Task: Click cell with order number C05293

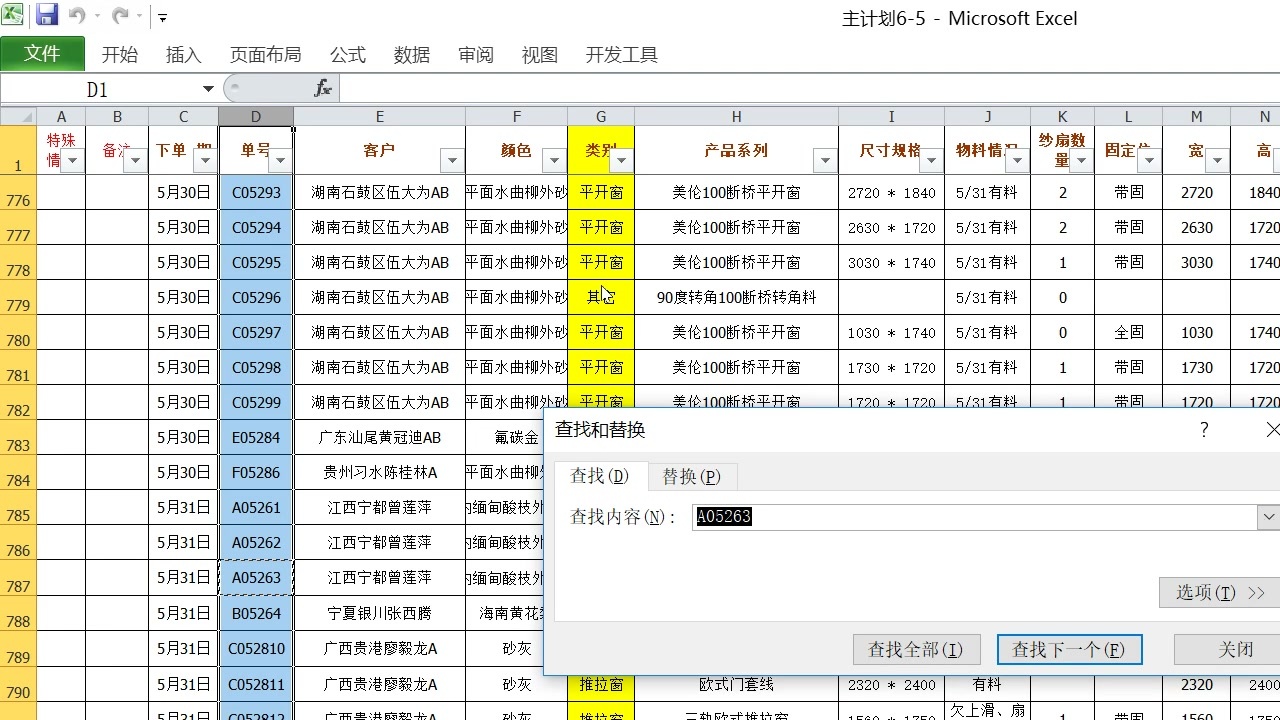Action: (x=256, y=192)
